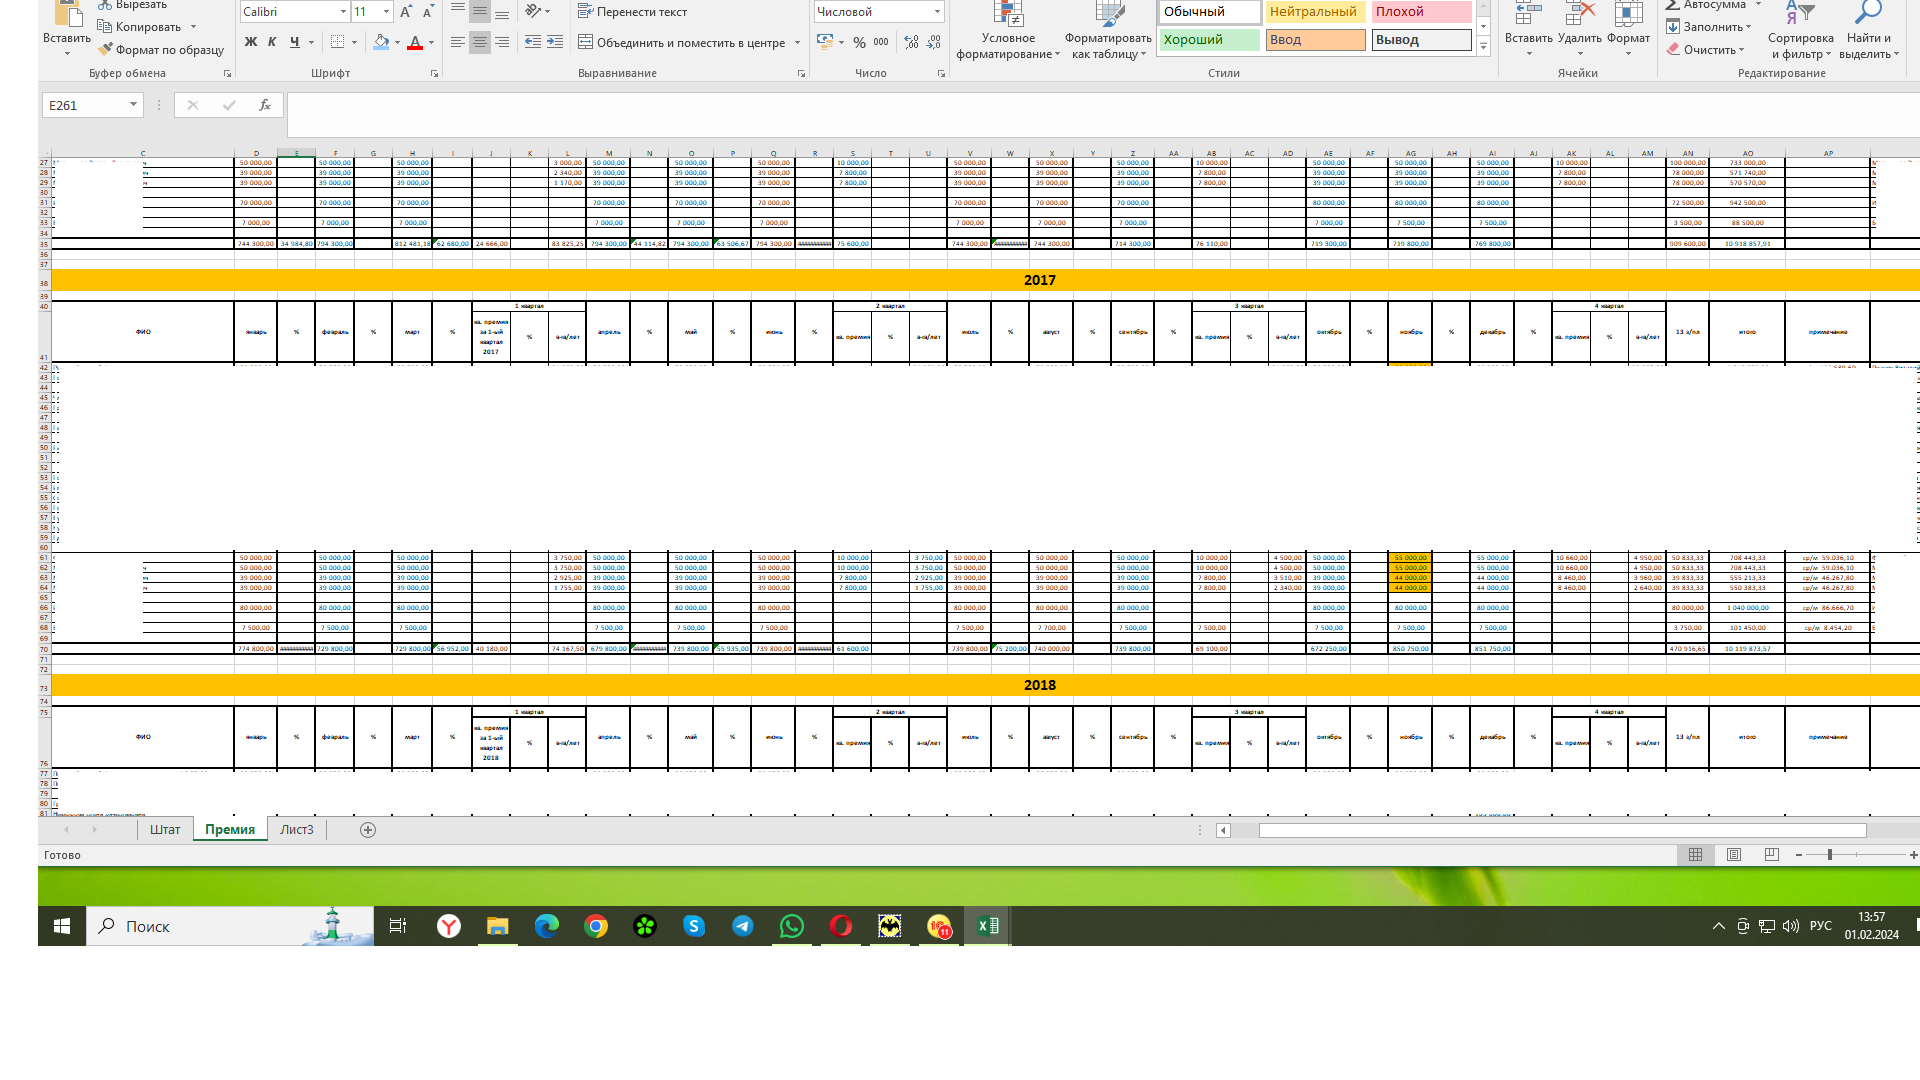This screenshot has width=1920, height=1080.
Task: Click the red font color icon
Action: click(414, 42)
